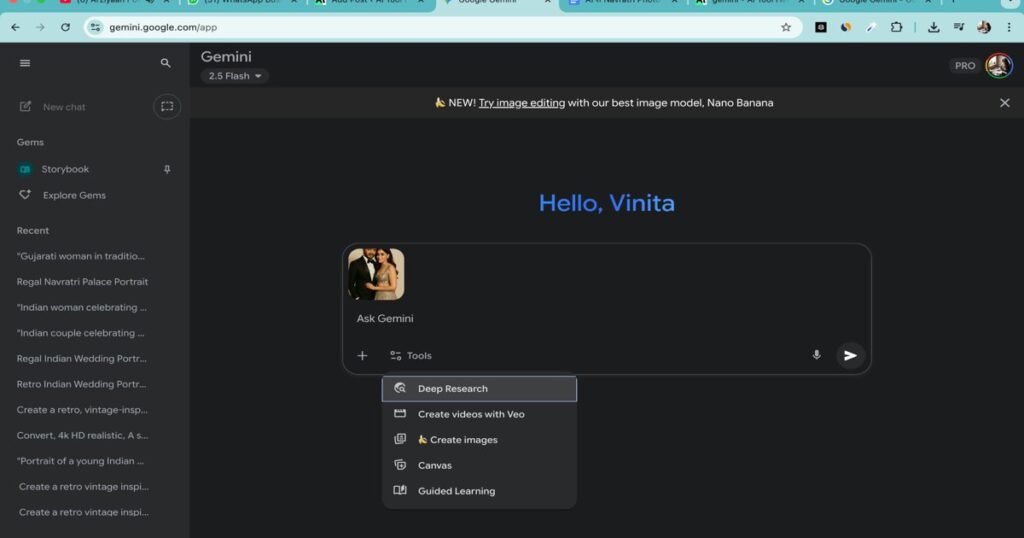Select Deep Research from Tools menu
Image resolution: width=1024 pixels, height=538 pixels.
(479, 388)
